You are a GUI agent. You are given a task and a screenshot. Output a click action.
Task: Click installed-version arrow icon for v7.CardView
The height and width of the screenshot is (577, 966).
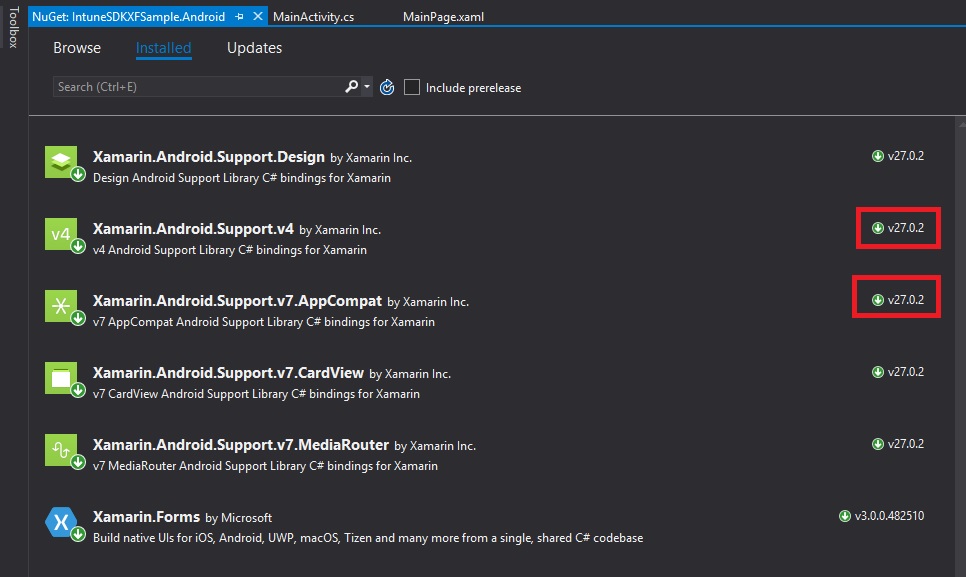pyautogui.click(x=878, y=372)
